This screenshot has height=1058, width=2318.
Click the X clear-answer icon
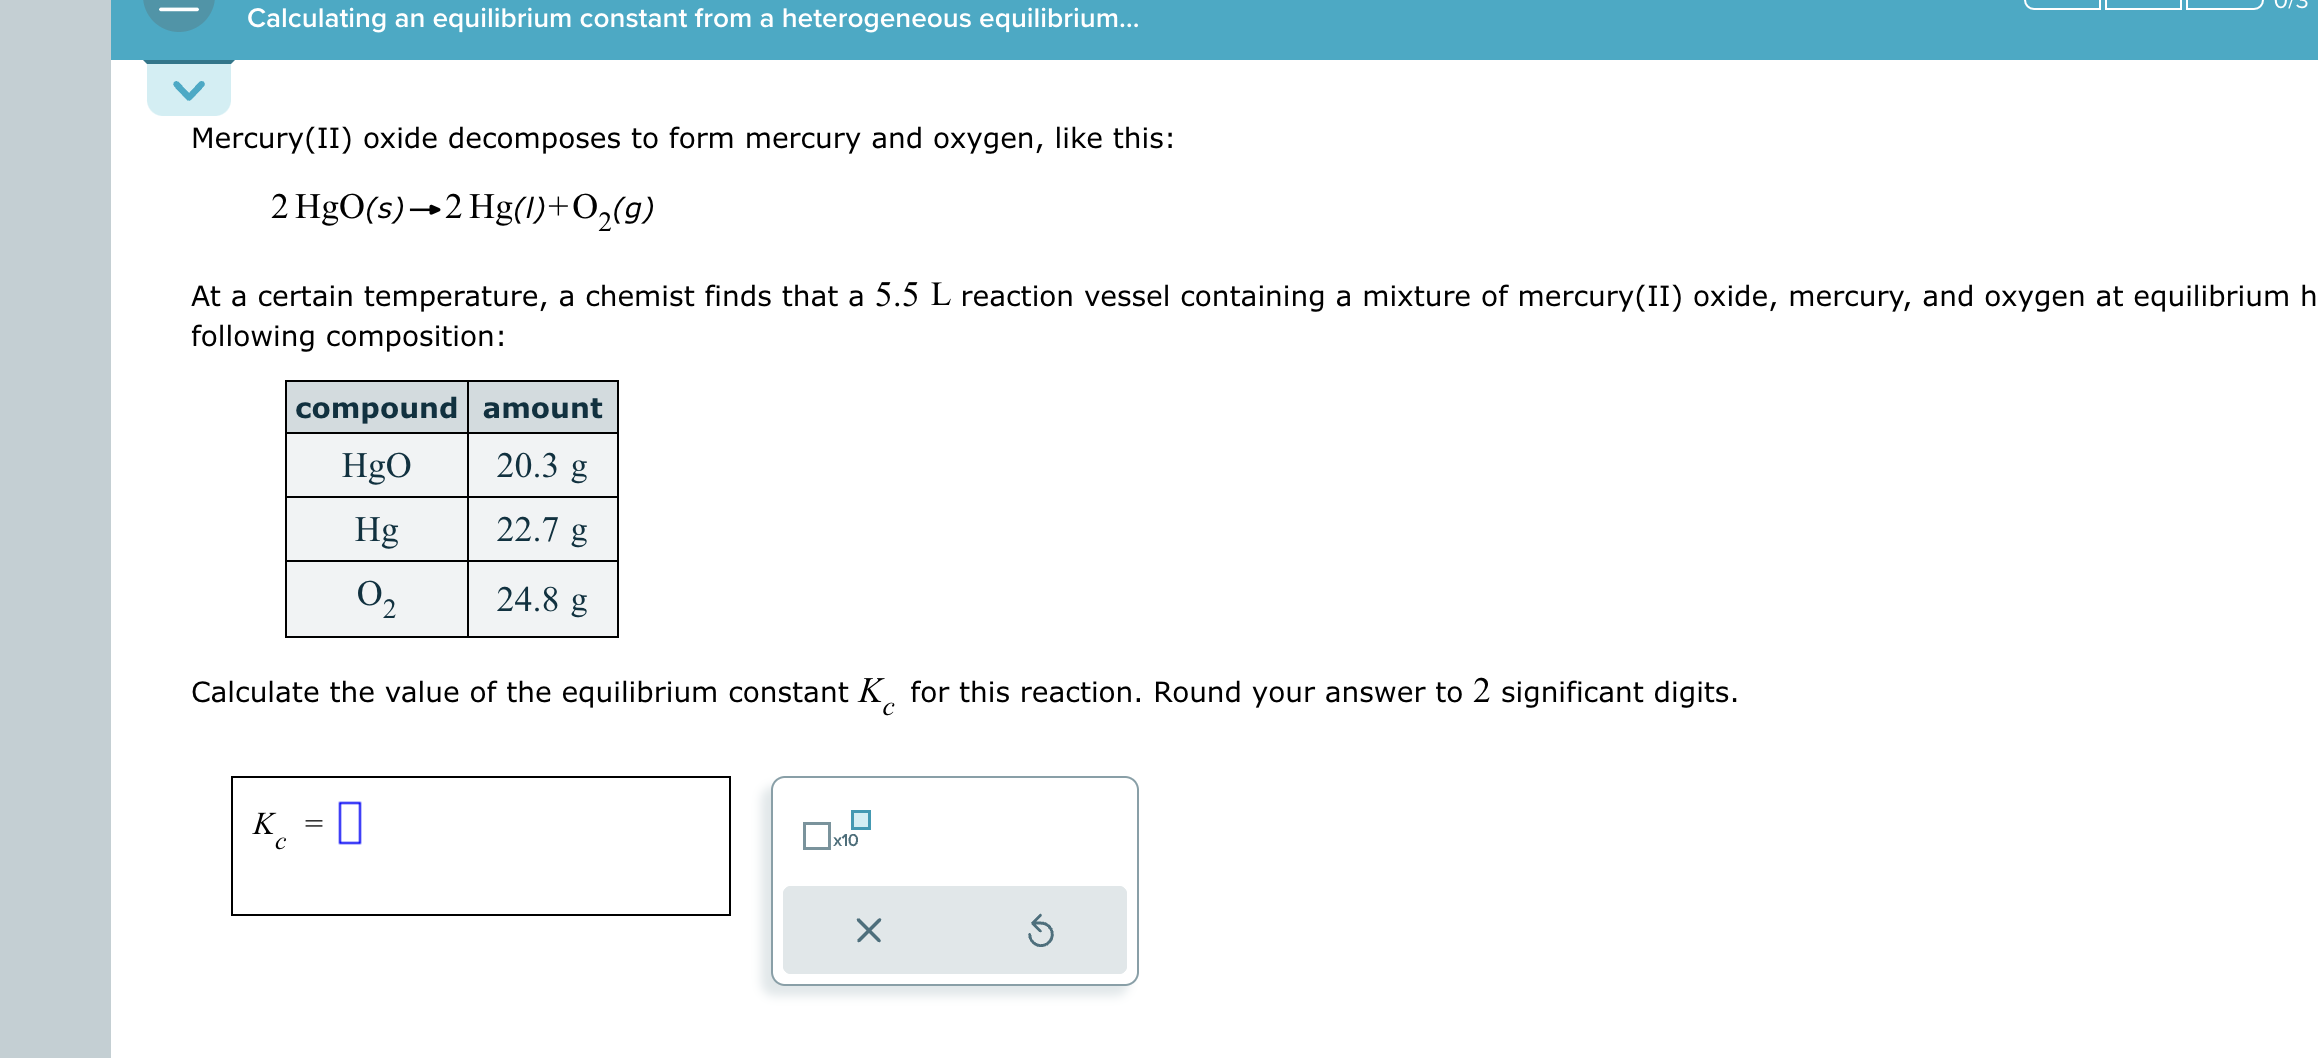click(868, 930)
